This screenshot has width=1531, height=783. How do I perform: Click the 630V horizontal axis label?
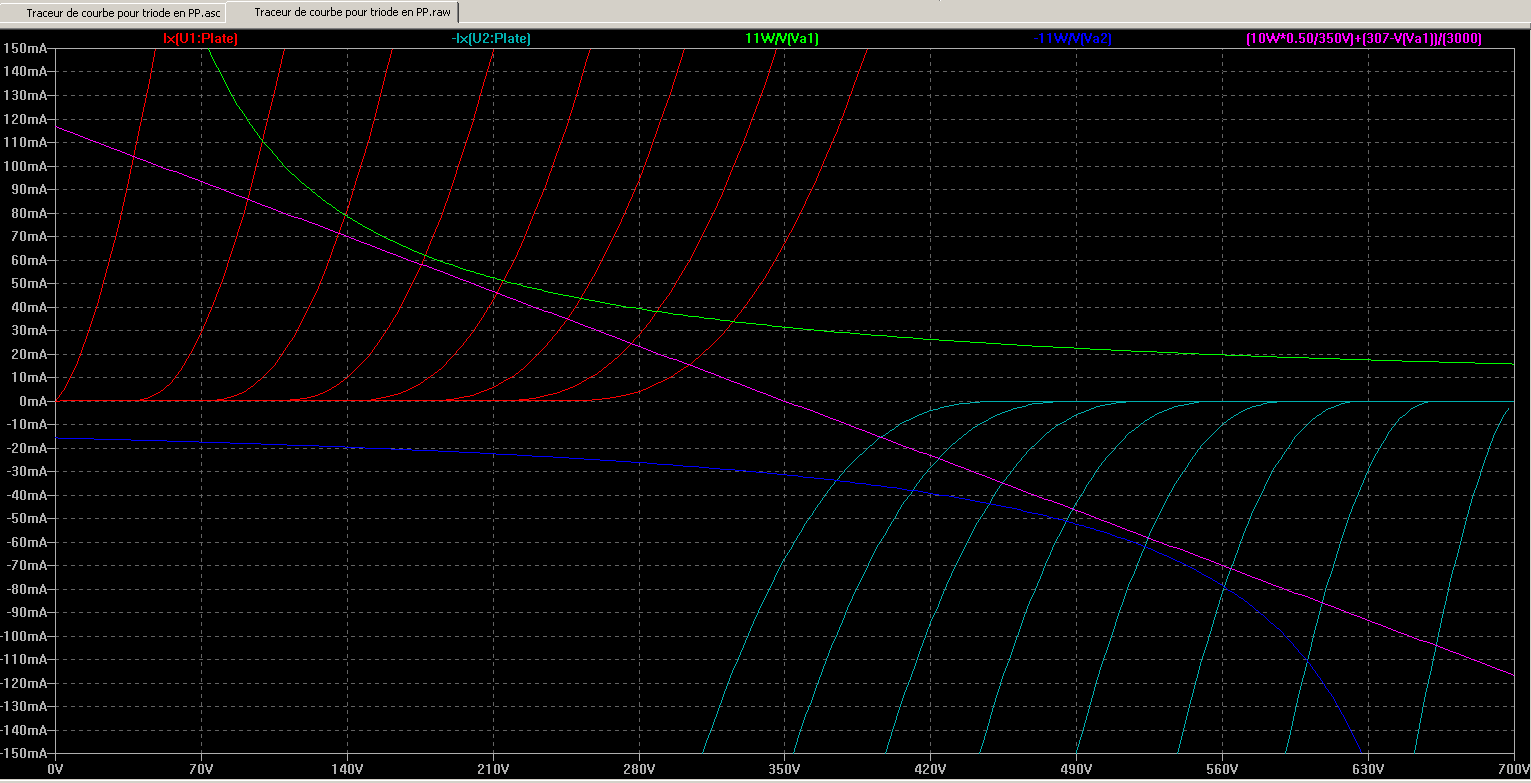click(x=1368, y=769)
